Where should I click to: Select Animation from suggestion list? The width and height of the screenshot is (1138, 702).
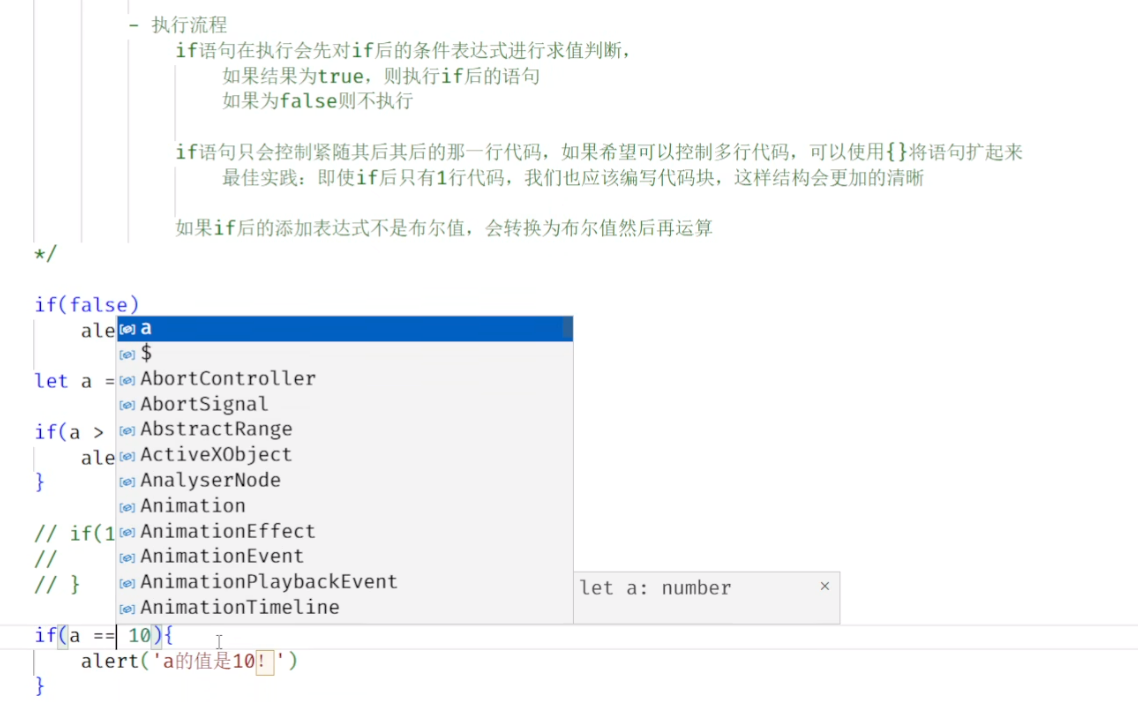[345, 506]
